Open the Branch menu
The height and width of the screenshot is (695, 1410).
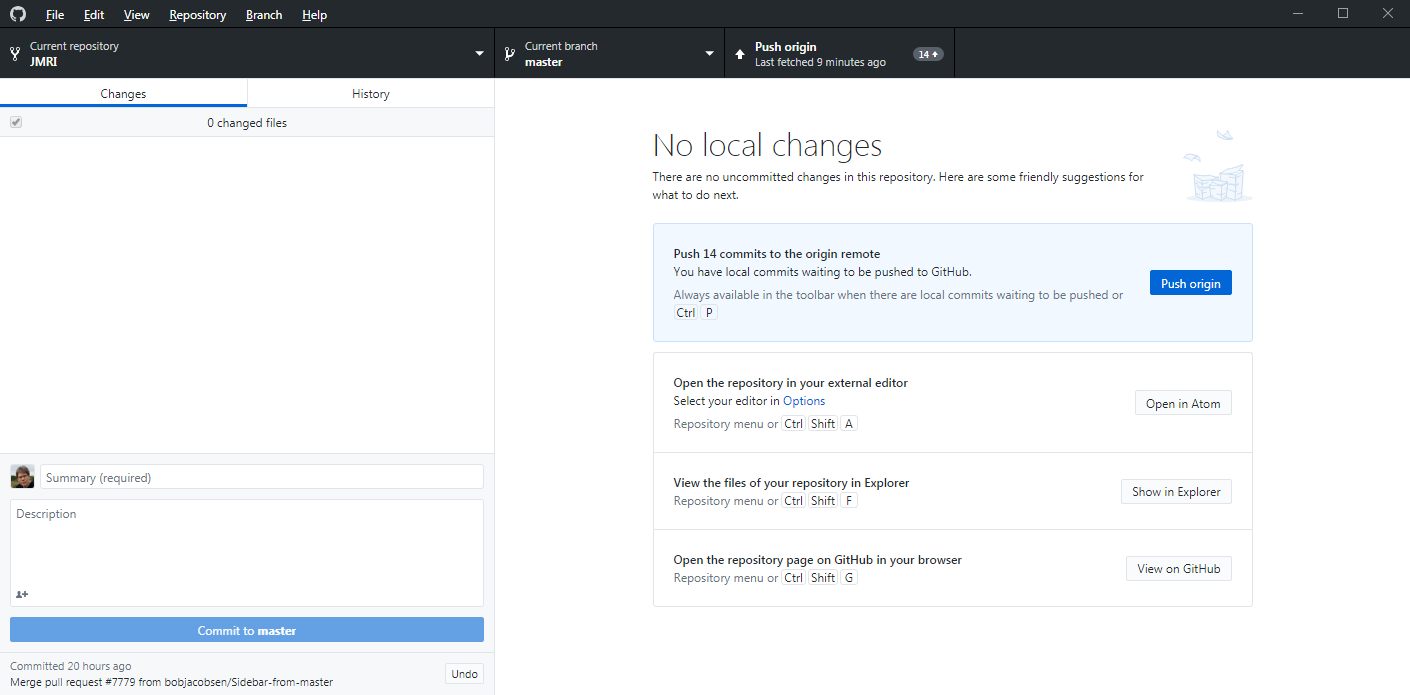[264, 15]
